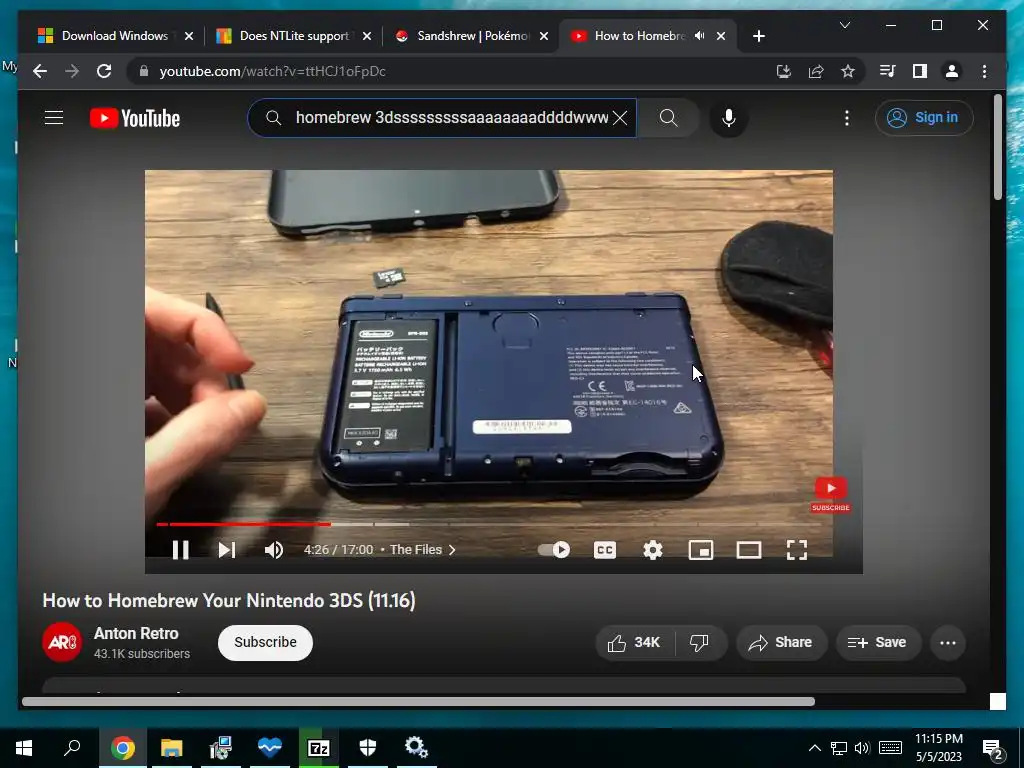Open more actions ellipsis menu

pos(948,643)
